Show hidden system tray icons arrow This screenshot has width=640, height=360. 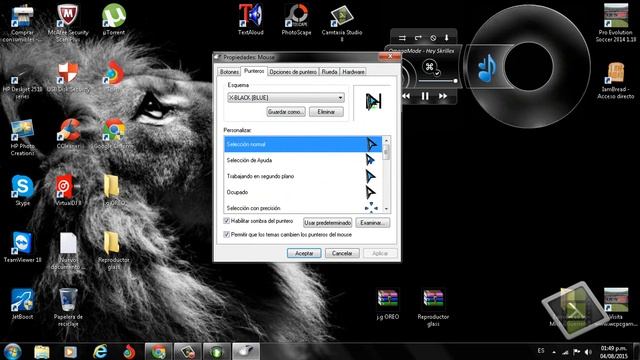(554, 352)
